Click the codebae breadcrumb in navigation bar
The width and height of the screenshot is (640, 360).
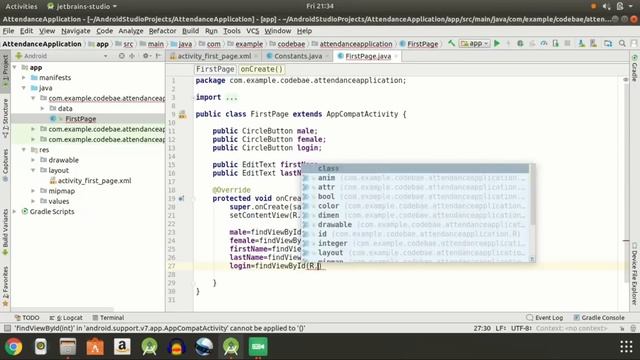point(291,44)
